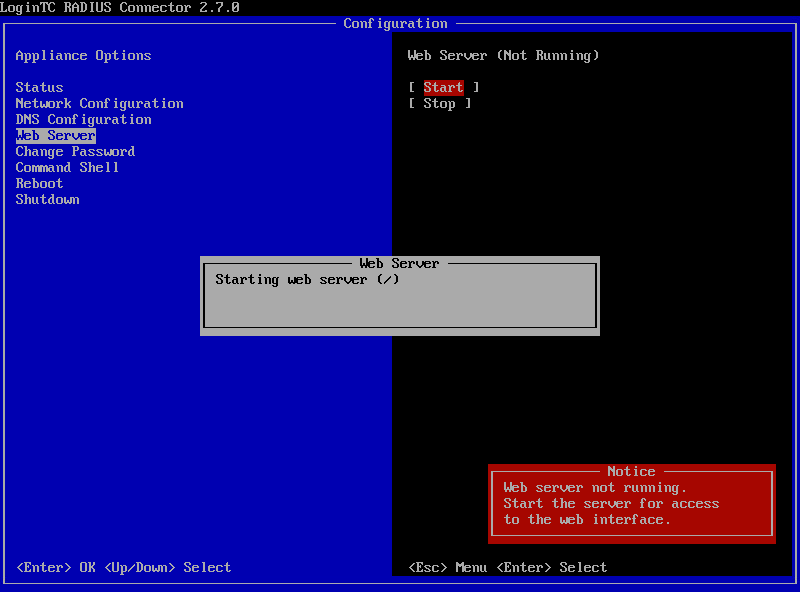Click the Start web server button
This screenshot has height=592, width=800.
[443, 87]
